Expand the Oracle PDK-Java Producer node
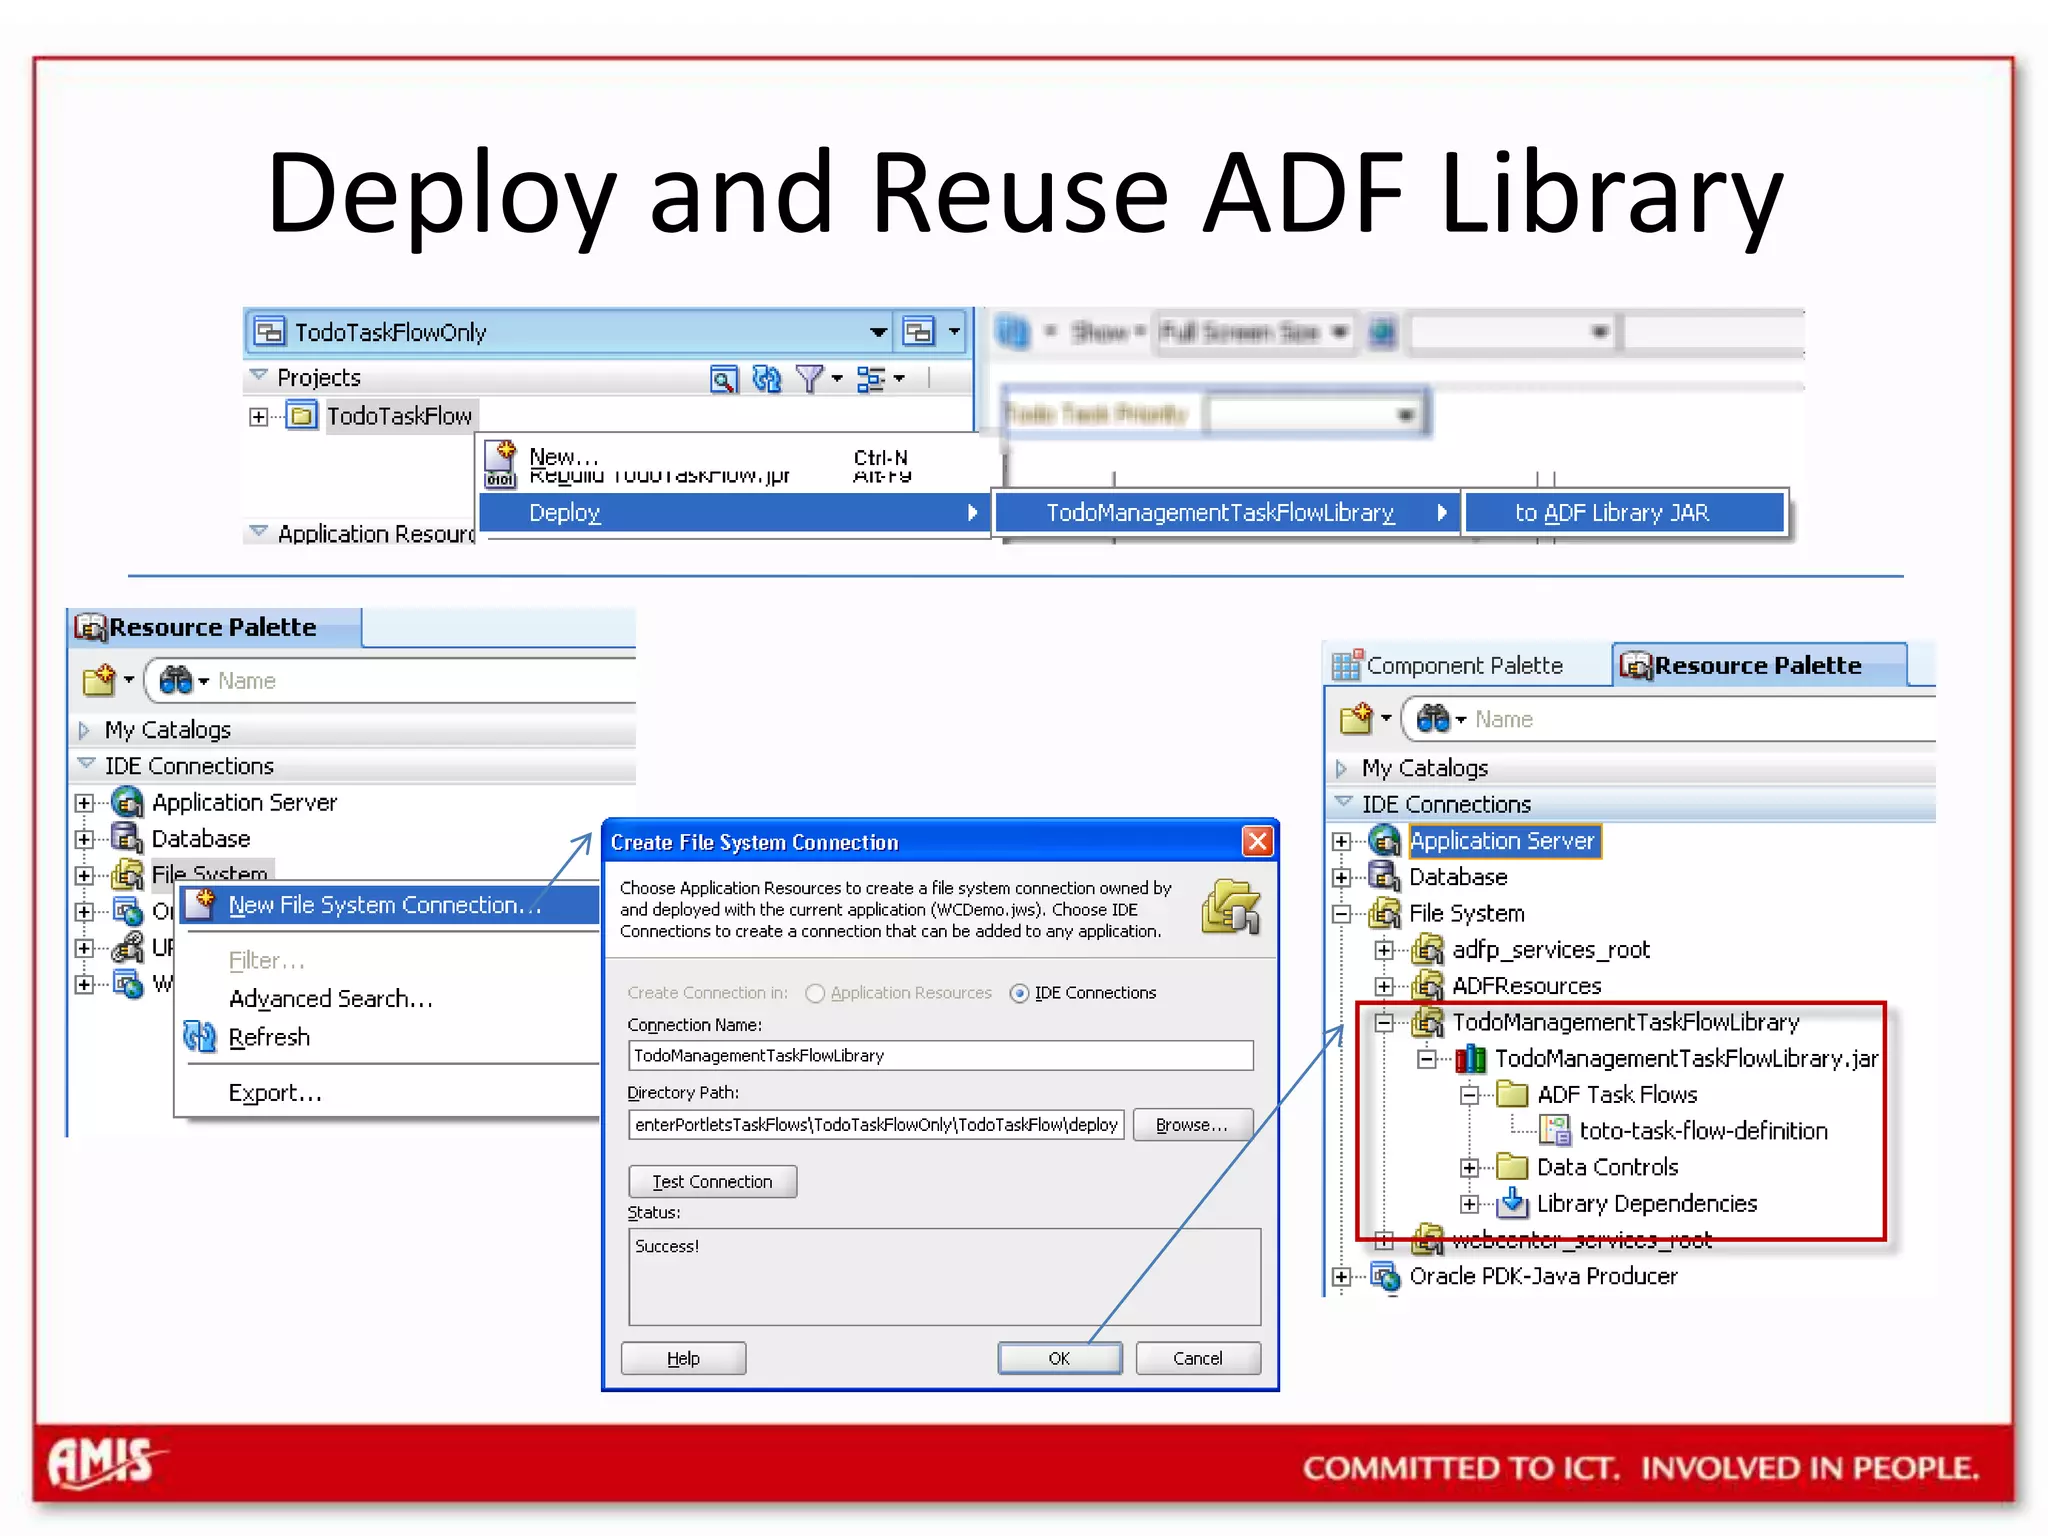 [1341, 1277]
